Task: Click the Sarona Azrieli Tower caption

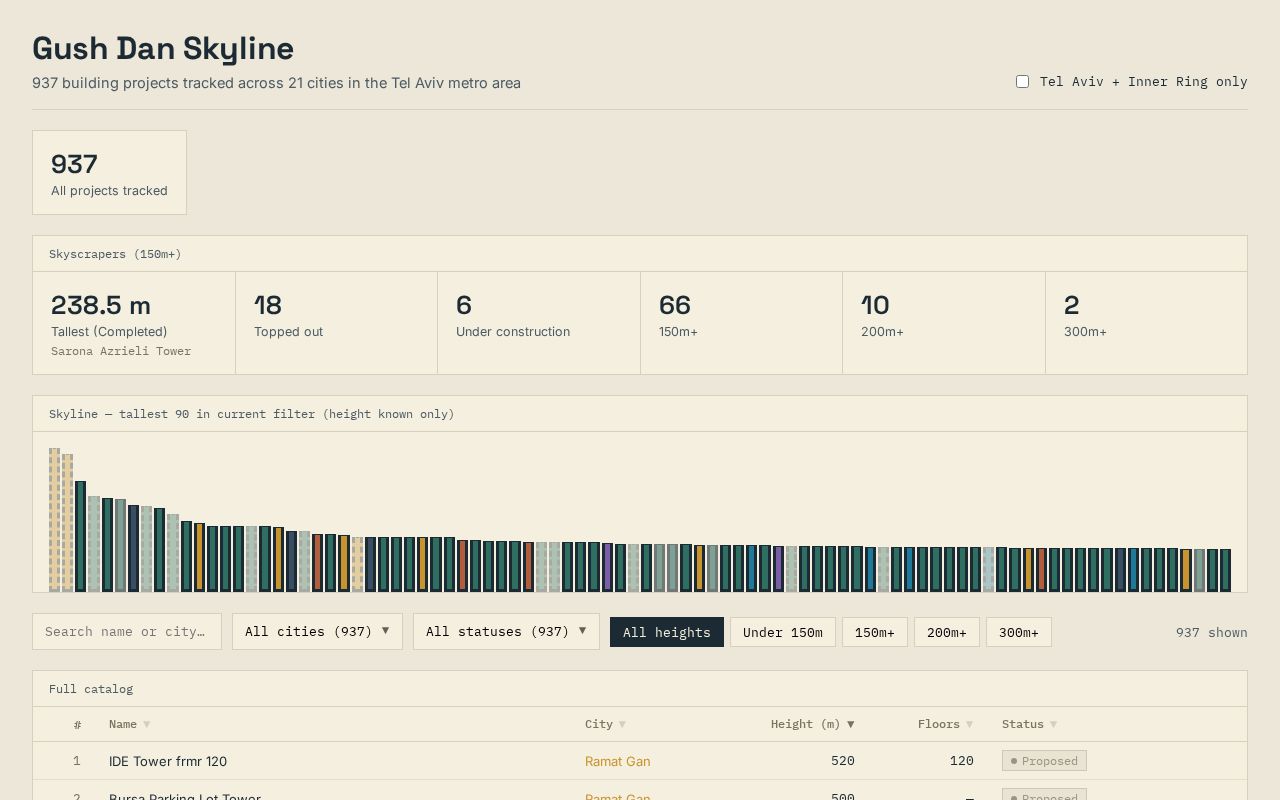Action: click(121, 351)
